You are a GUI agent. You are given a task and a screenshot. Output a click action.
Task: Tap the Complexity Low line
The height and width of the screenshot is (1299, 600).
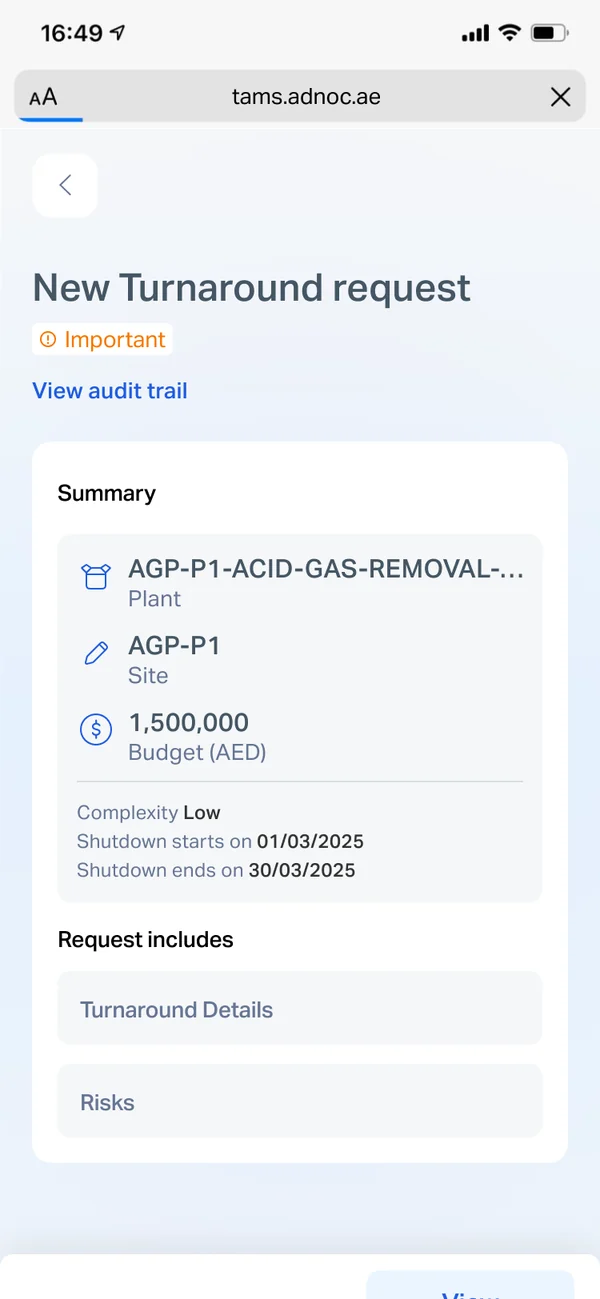tap(149, 813)
